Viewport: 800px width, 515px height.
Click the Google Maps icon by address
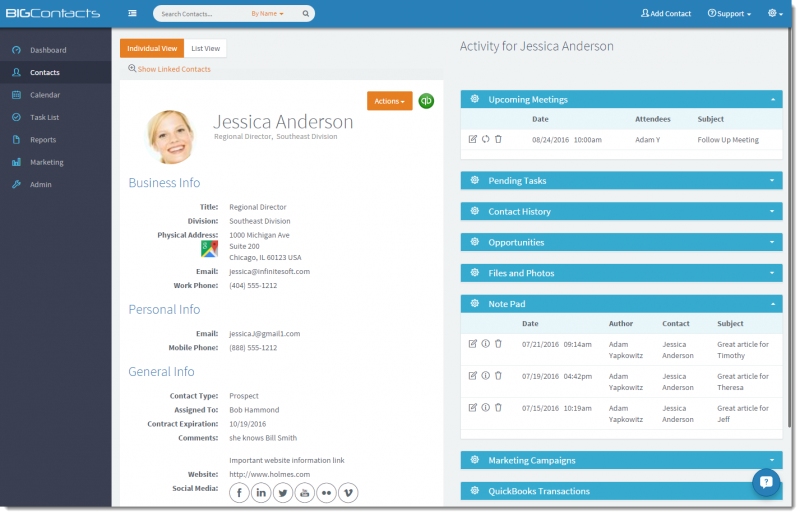[209, 249]
